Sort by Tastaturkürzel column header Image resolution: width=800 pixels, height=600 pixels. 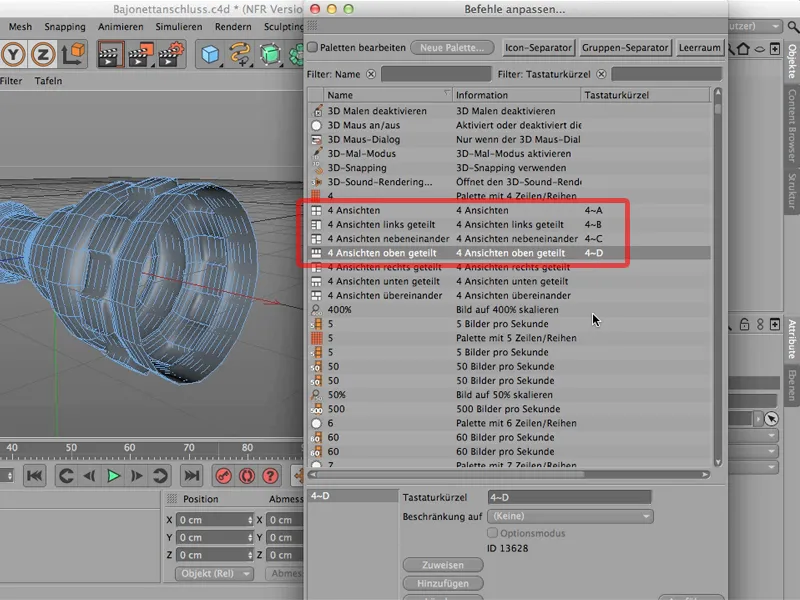coord(645,95)
